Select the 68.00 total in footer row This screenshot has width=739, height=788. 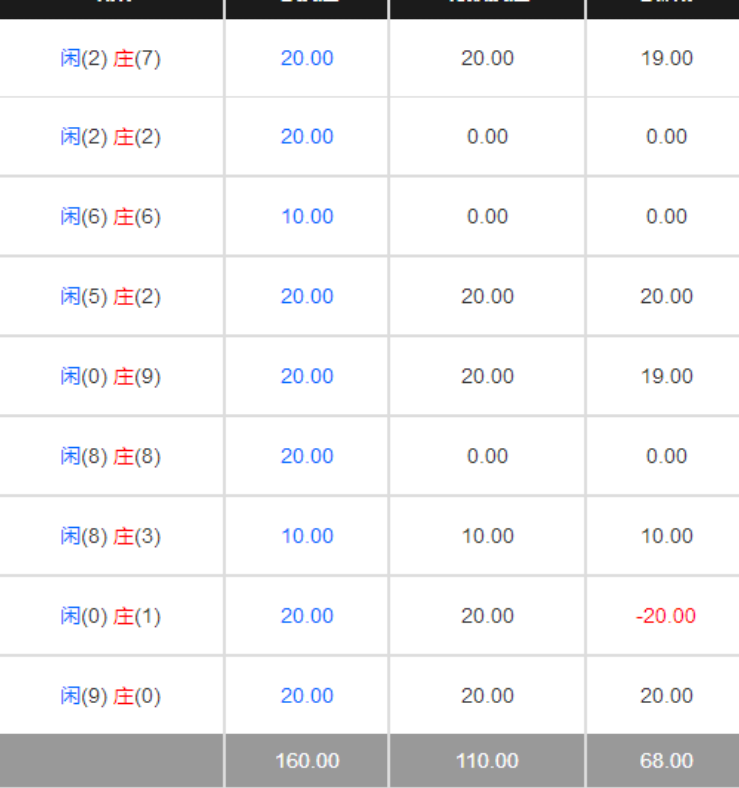pyautogui.click(x=666, y=761)
